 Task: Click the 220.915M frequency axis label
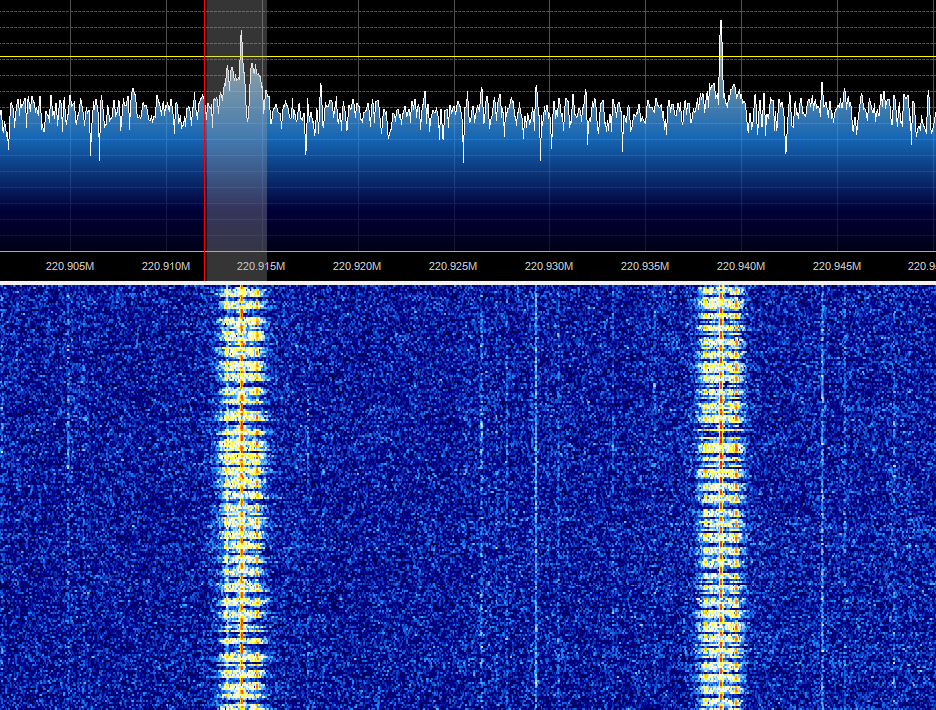pos(261,266)
